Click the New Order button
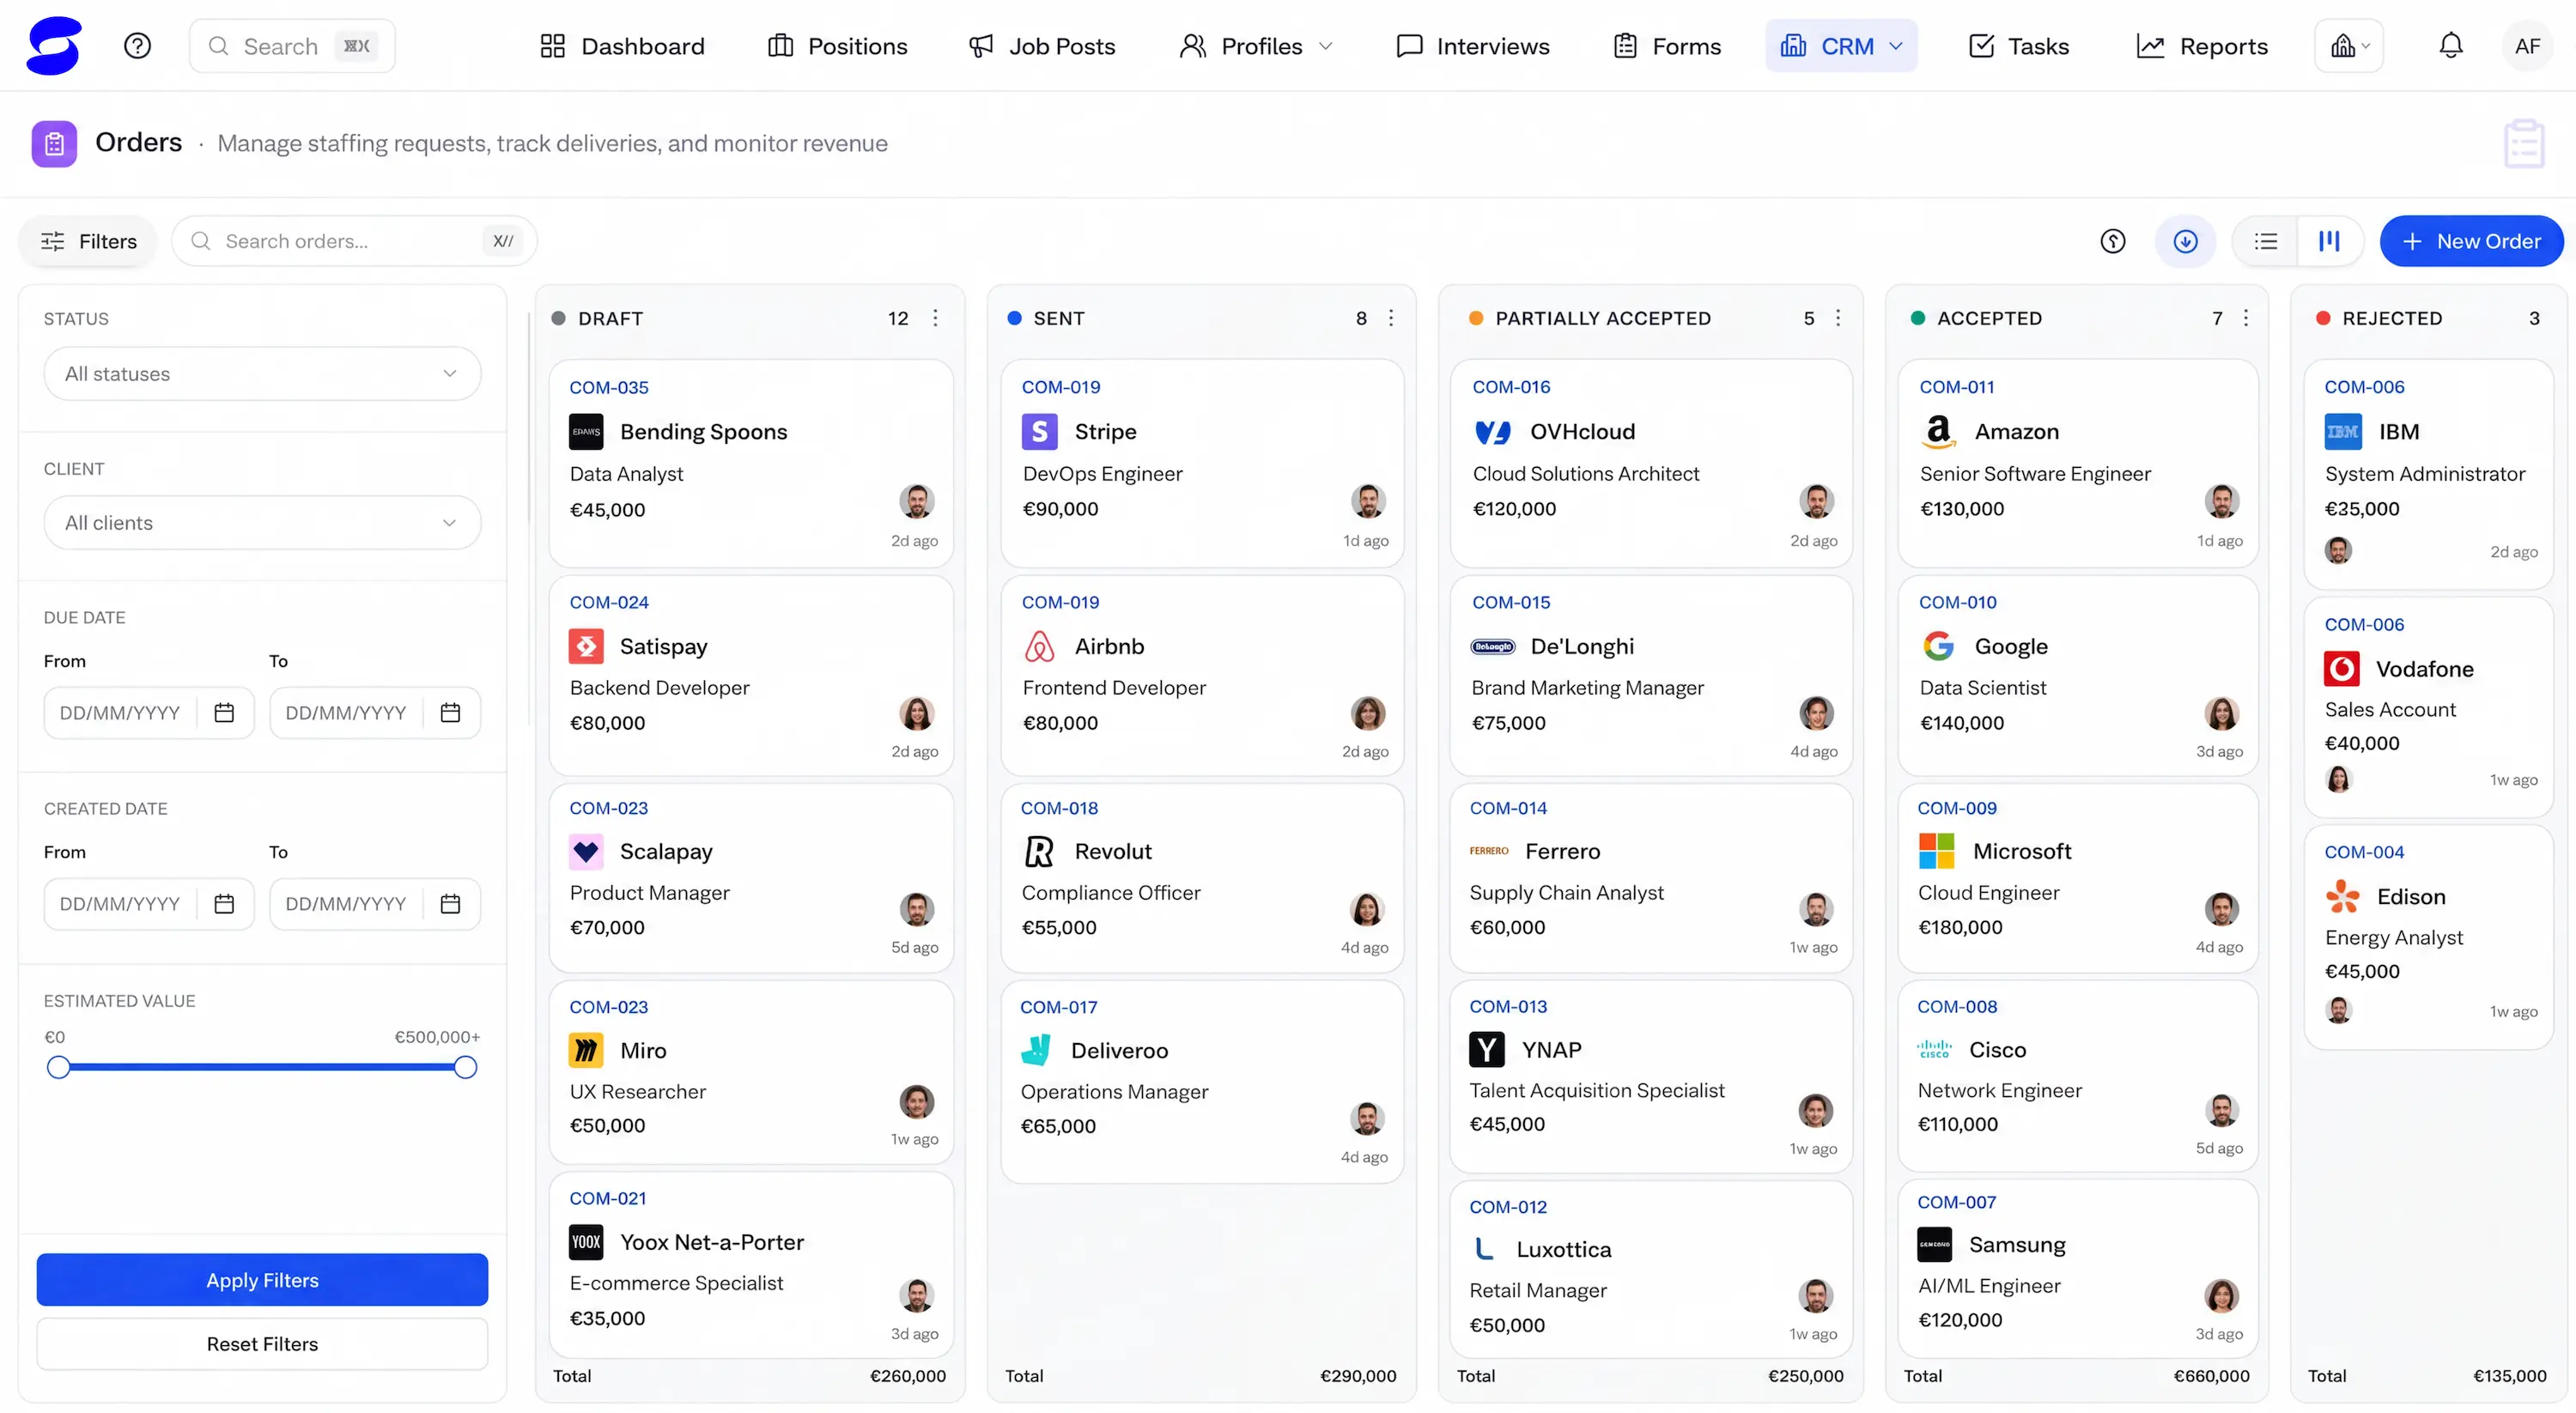The width and height of the screenshot is (2576, 1413). tap(2471, 241)
